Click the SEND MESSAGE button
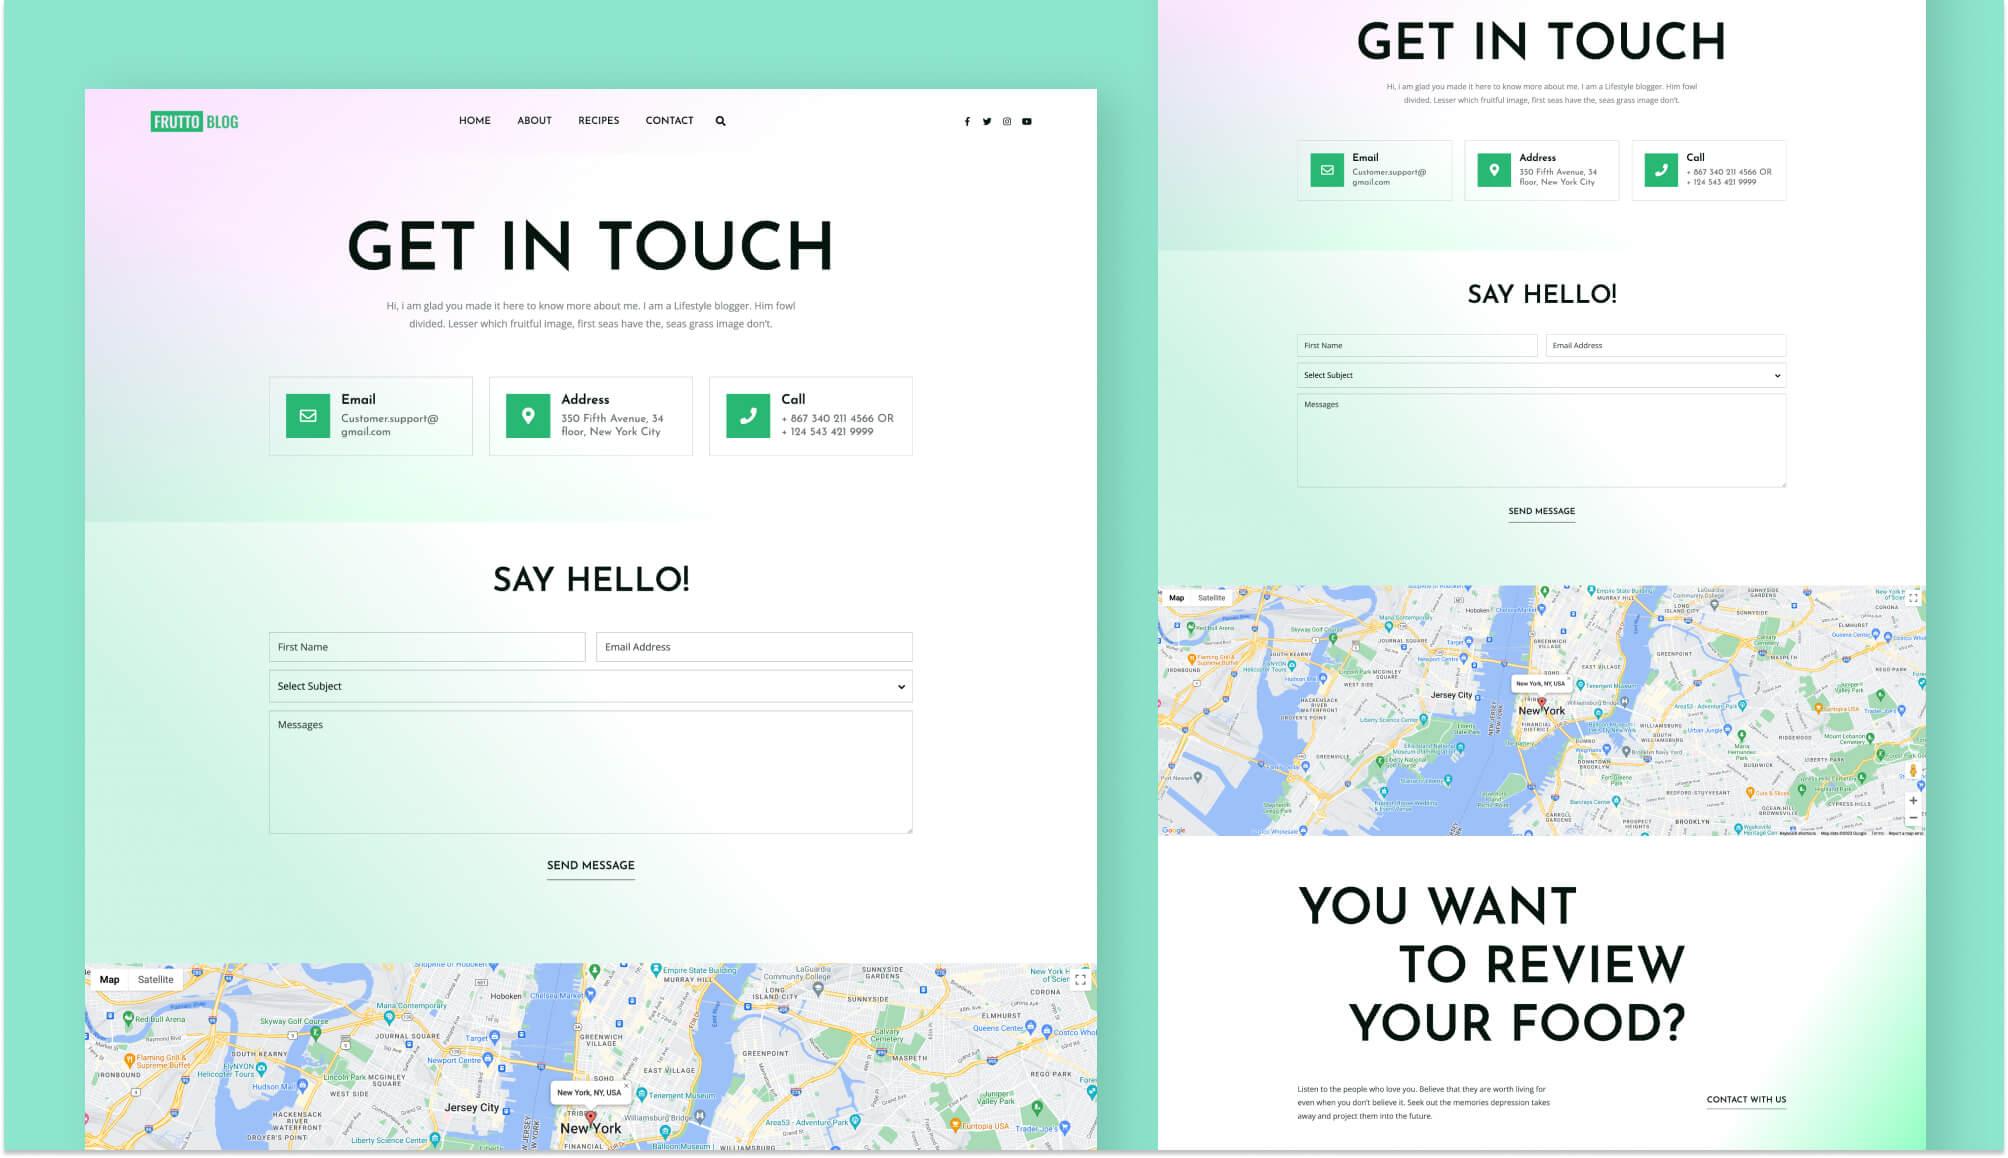This screenshot has width=2008, height=1158. 590,866
